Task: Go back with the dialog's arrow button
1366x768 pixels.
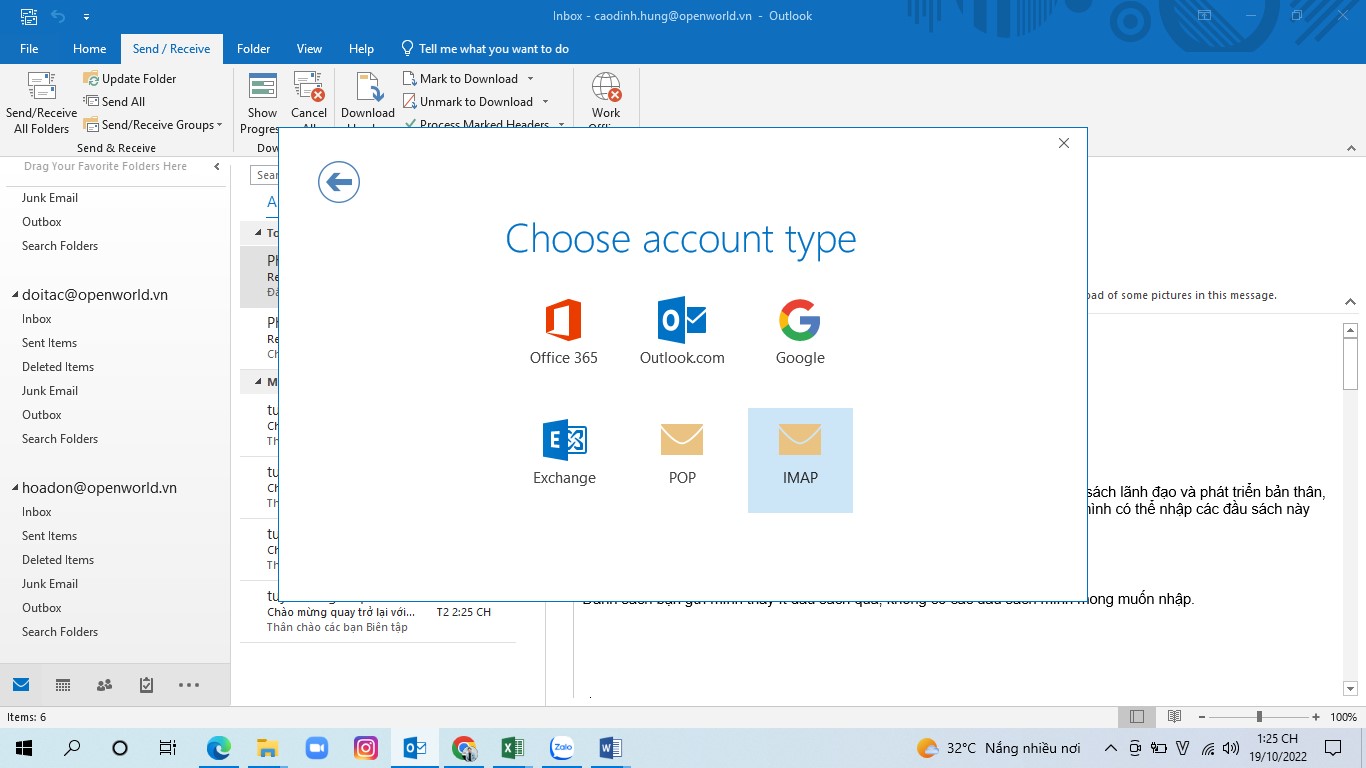Action: [x=339, y=182]
